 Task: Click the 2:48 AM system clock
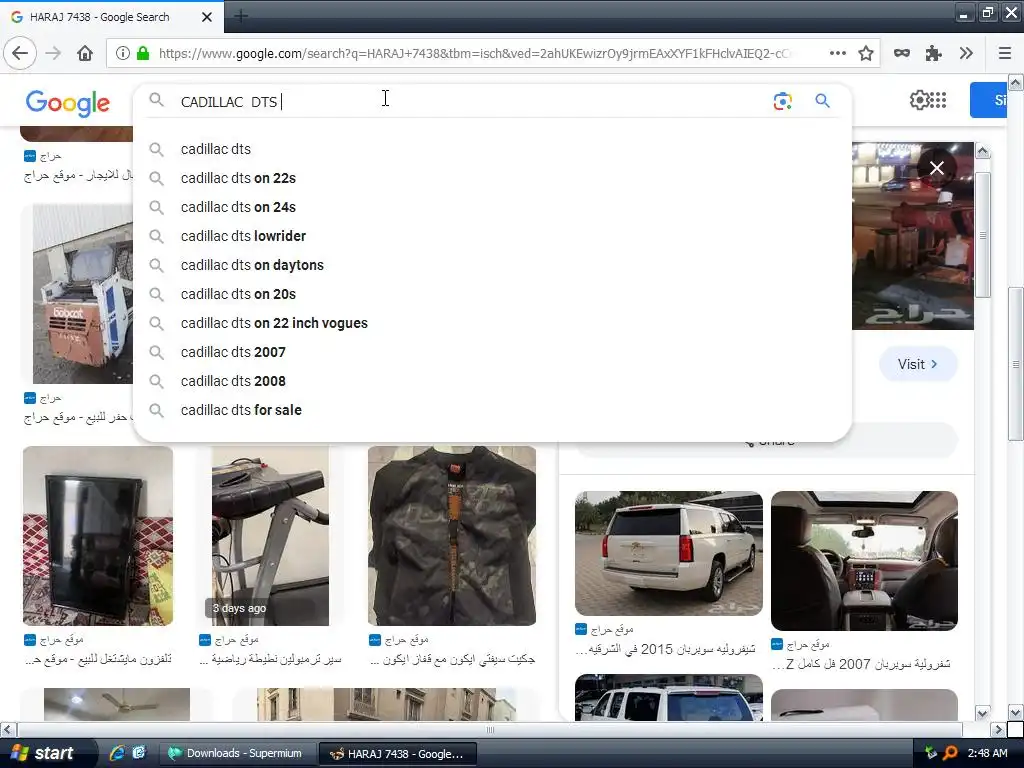coord(987,753)
